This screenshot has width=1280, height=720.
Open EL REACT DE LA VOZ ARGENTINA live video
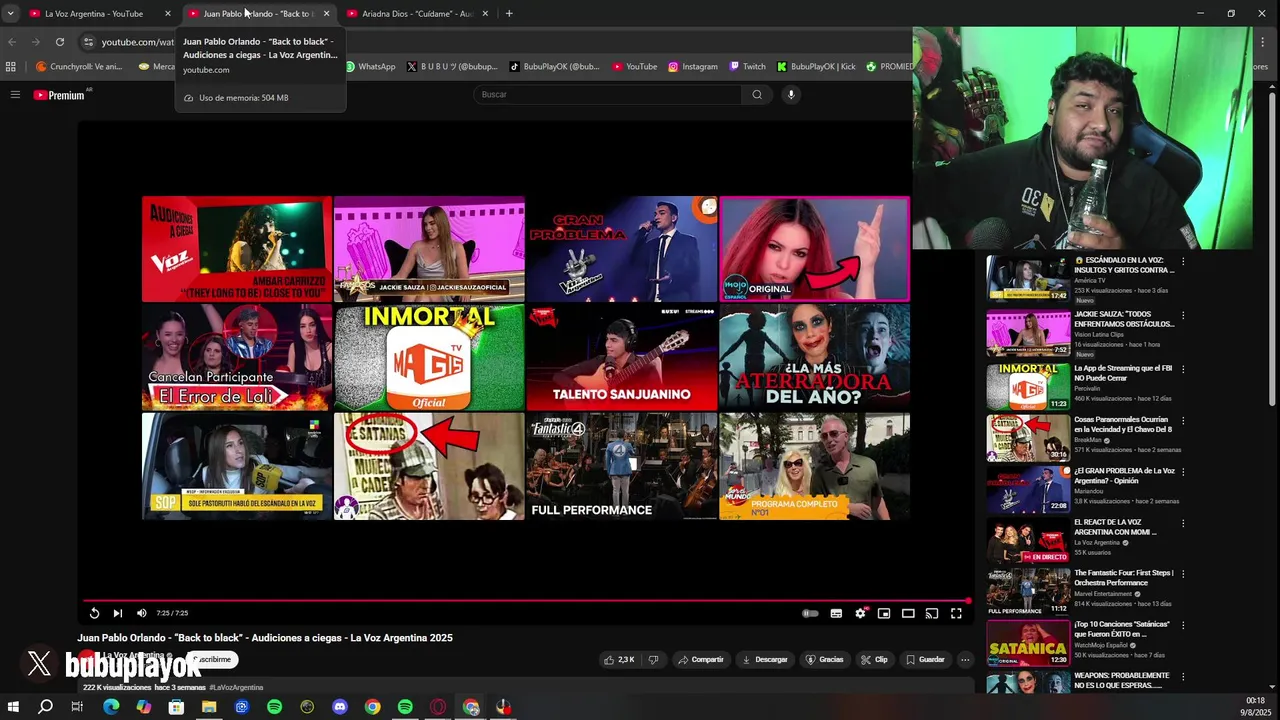(x=1028, y=541)
